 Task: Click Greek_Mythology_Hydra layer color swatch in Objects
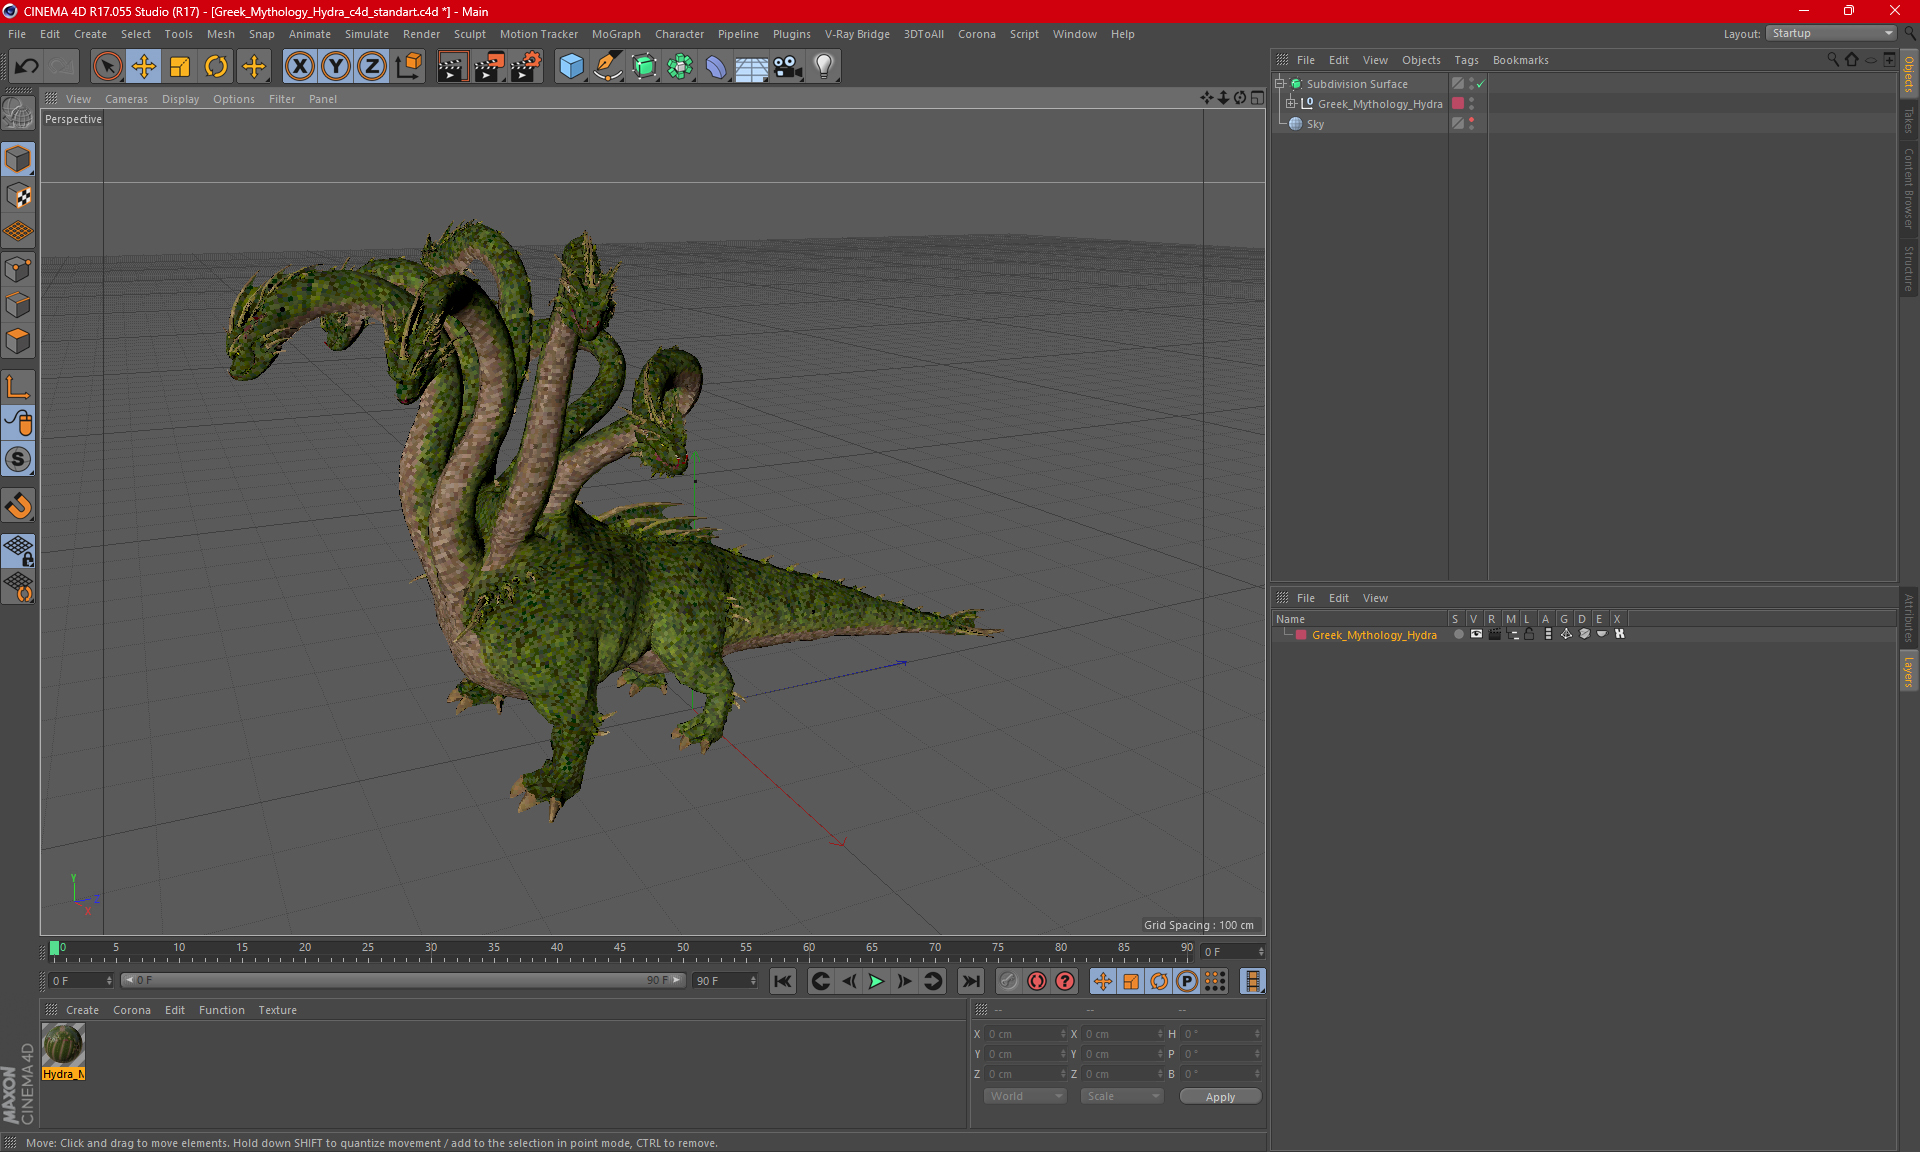coord(1458,104)
